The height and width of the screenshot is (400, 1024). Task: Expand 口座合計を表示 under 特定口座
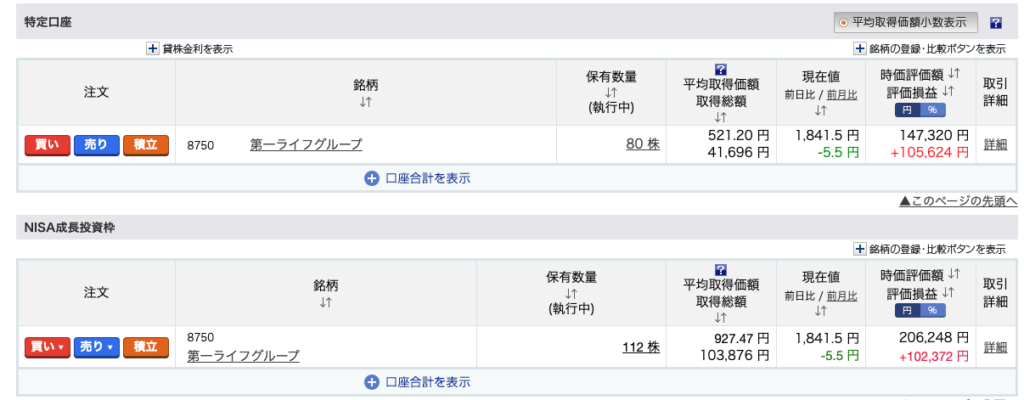coord(417,178)
